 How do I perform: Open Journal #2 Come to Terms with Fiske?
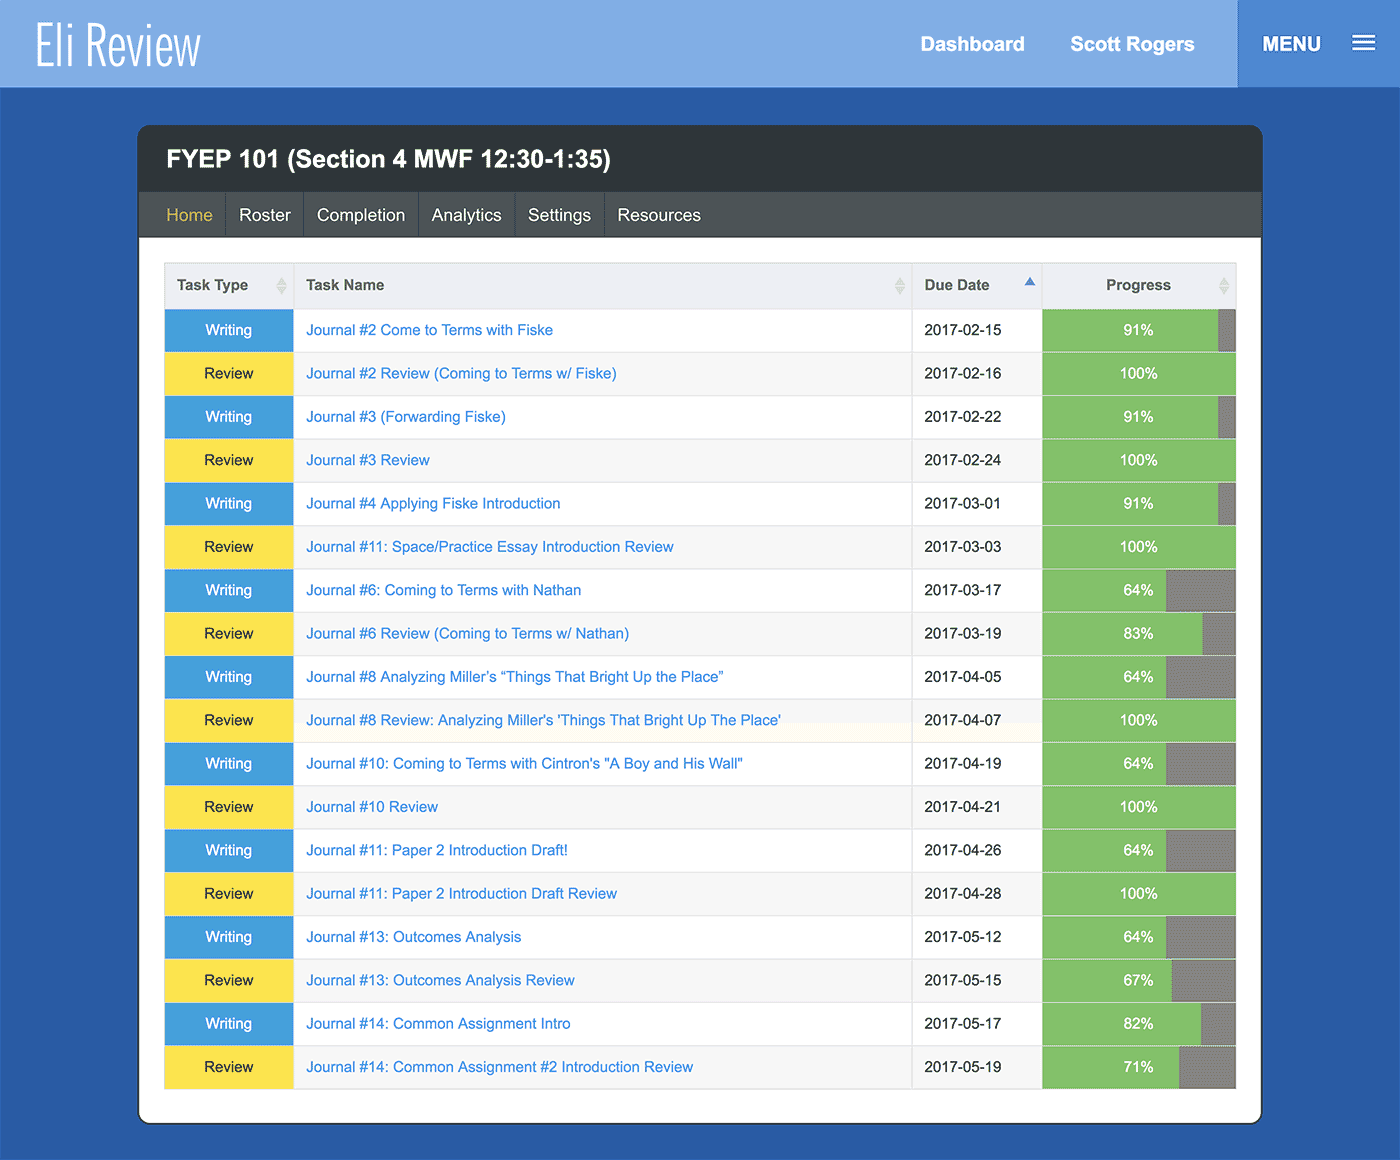pos(429,330)
